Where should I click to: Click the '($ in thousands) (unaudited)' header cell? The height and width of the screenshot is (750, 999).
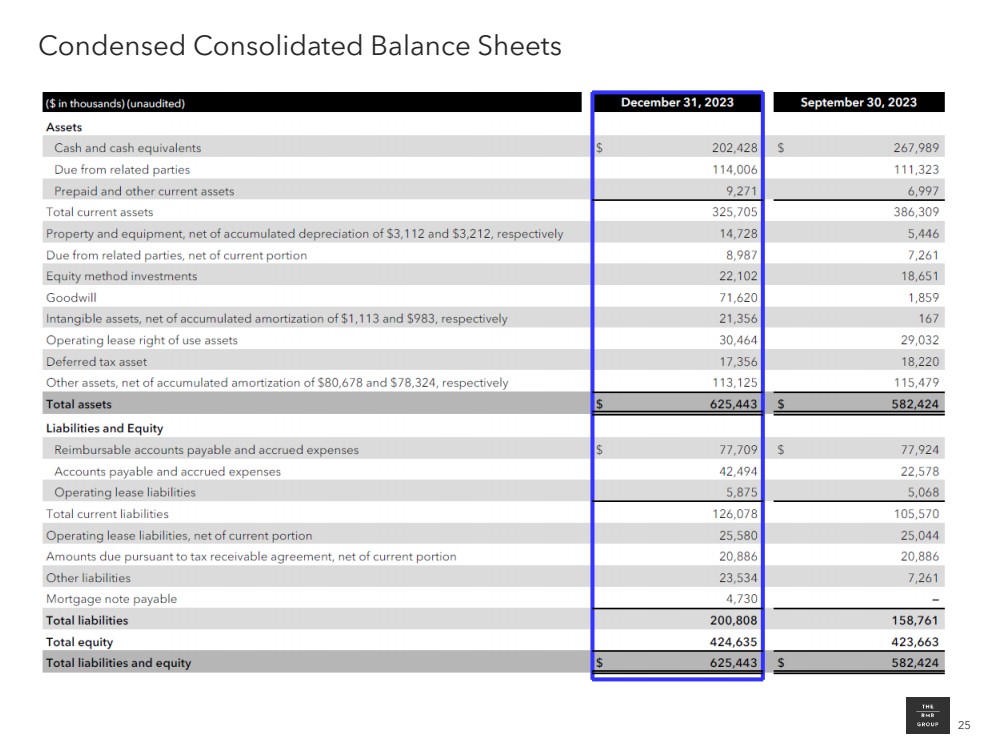click(x=115, y=104)
